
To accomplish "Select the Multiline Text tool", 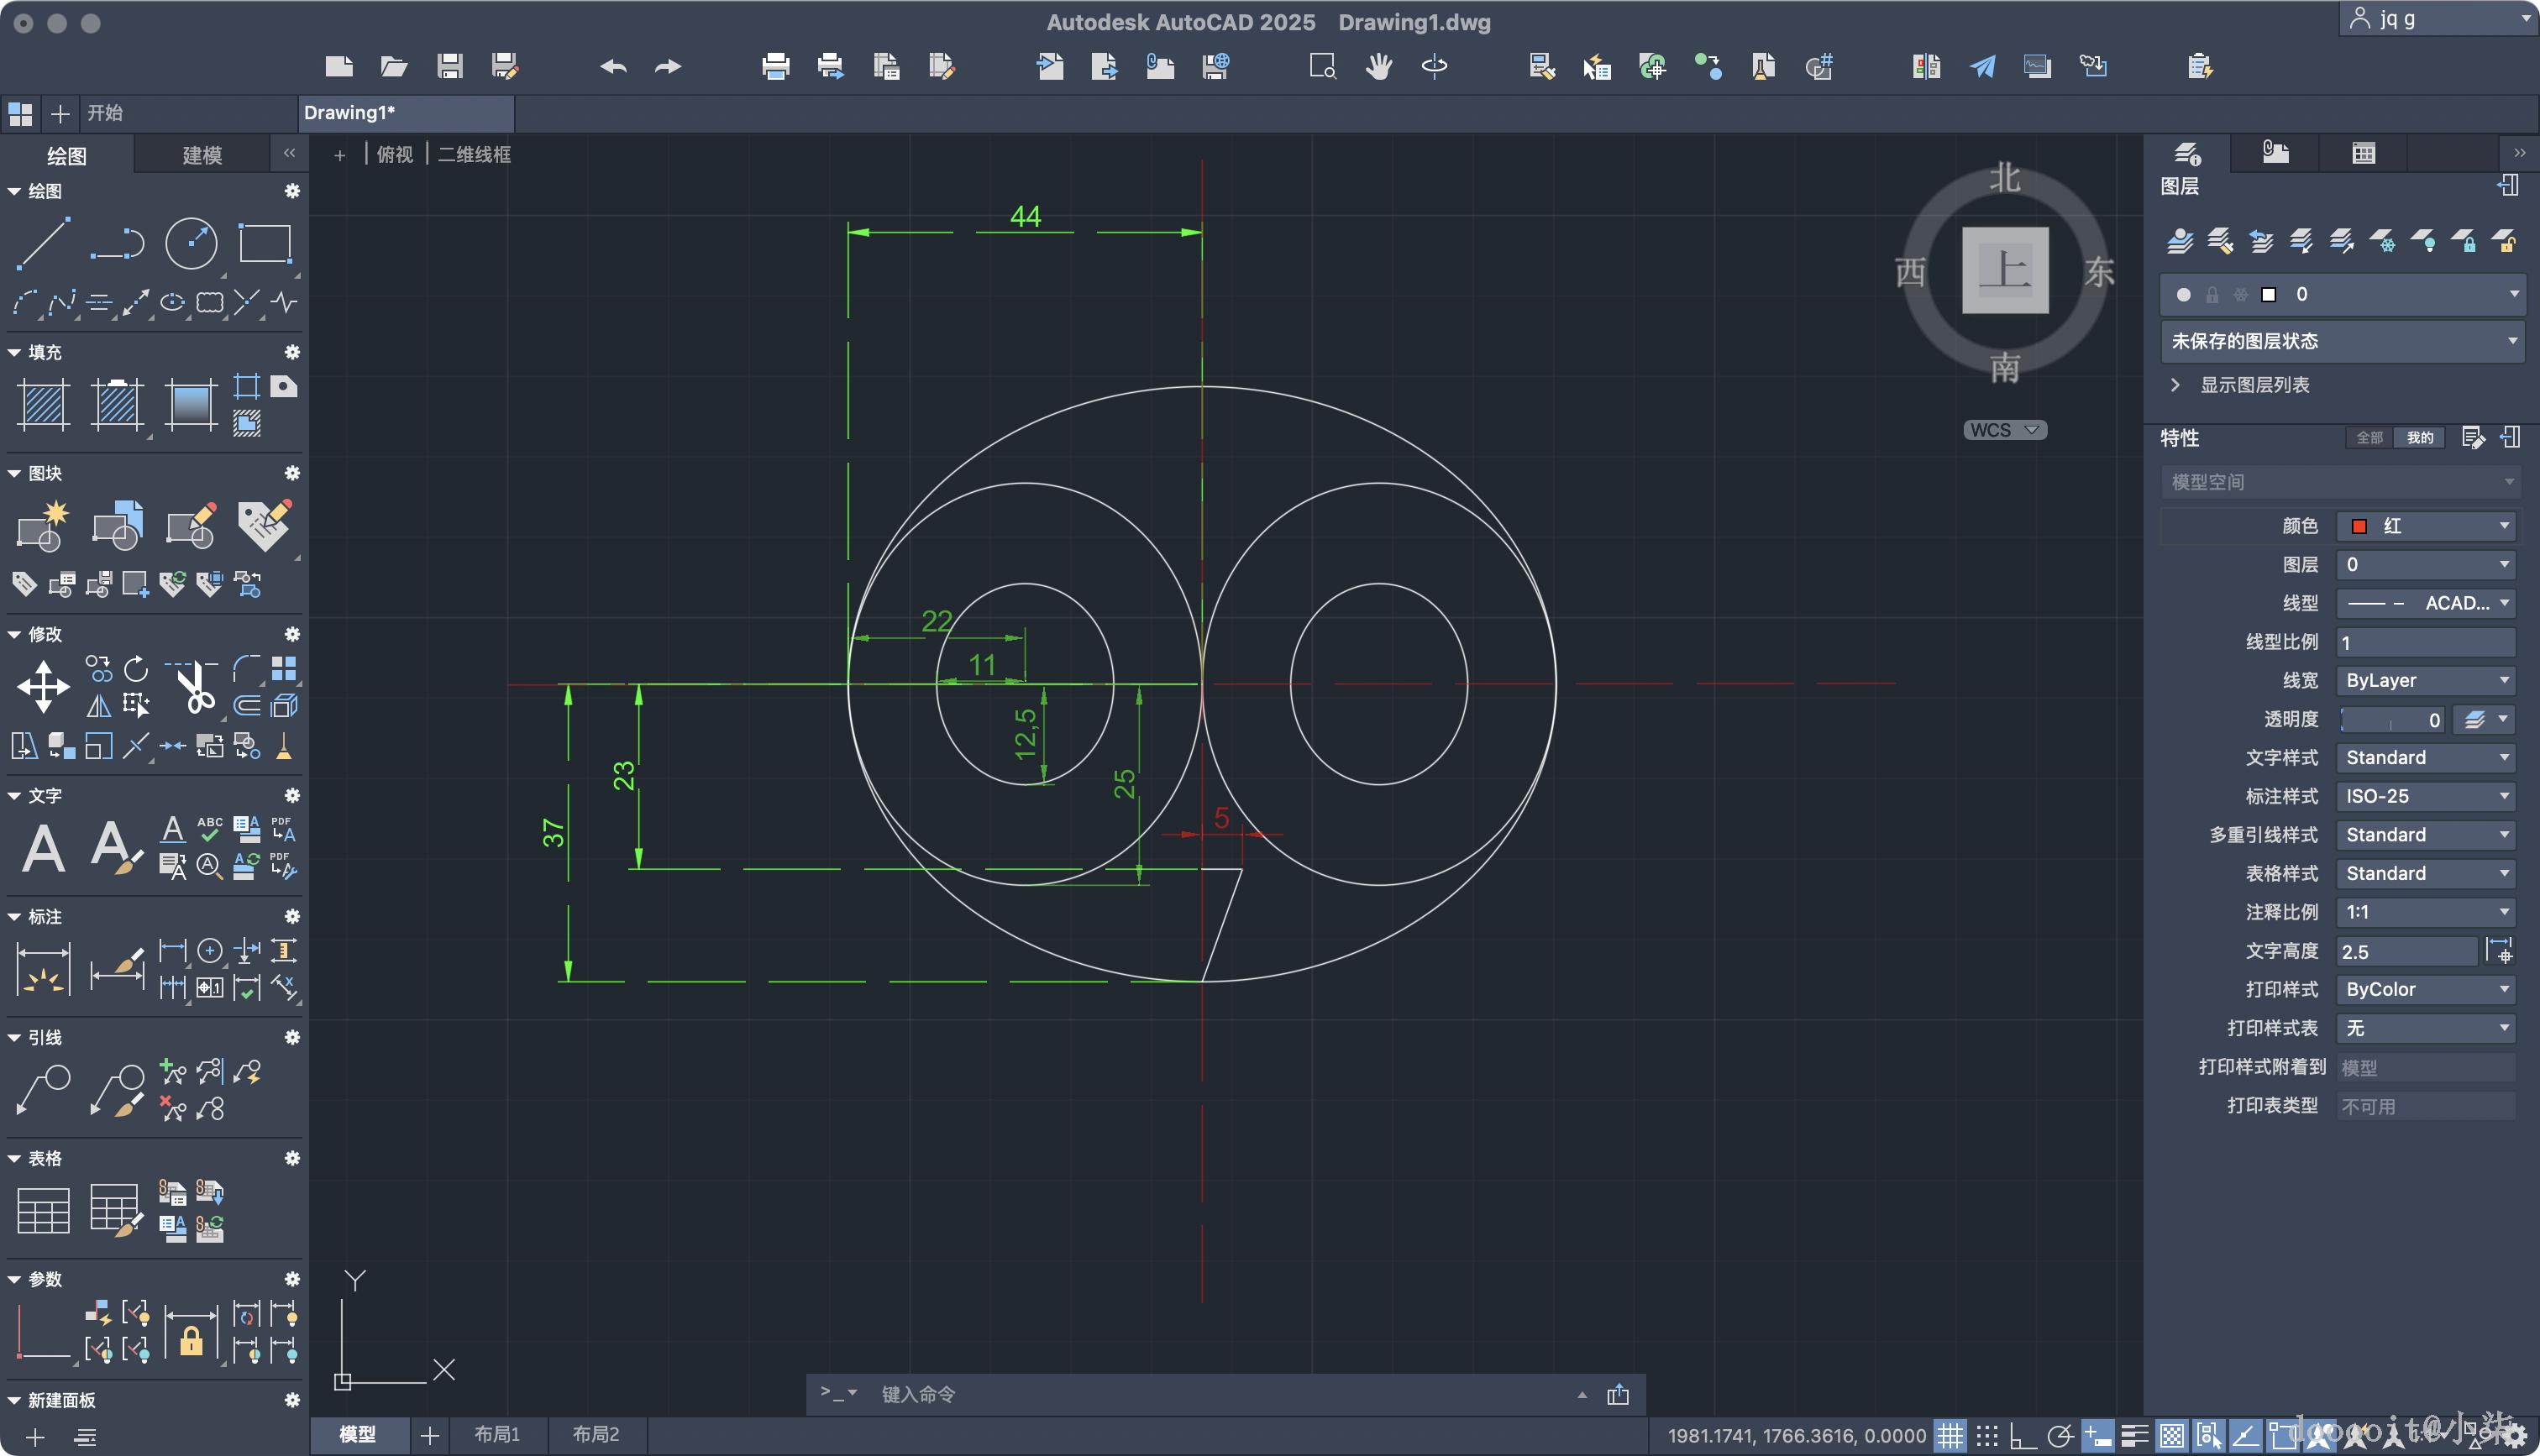I will point(43,849).
